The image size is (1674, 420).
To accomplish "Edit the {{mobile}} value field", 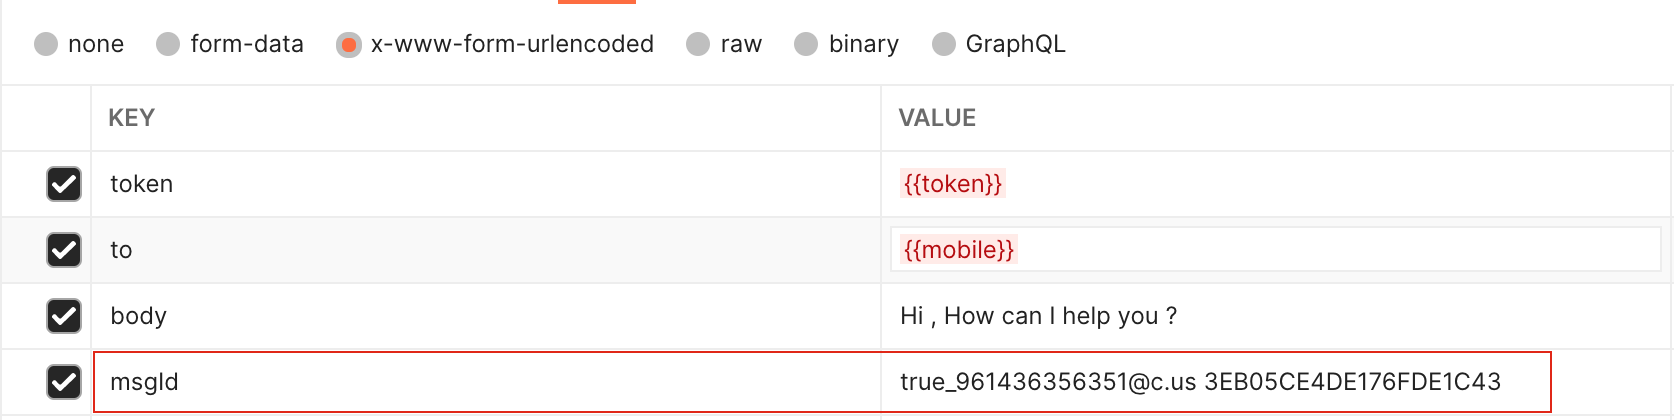I will 958,250.
